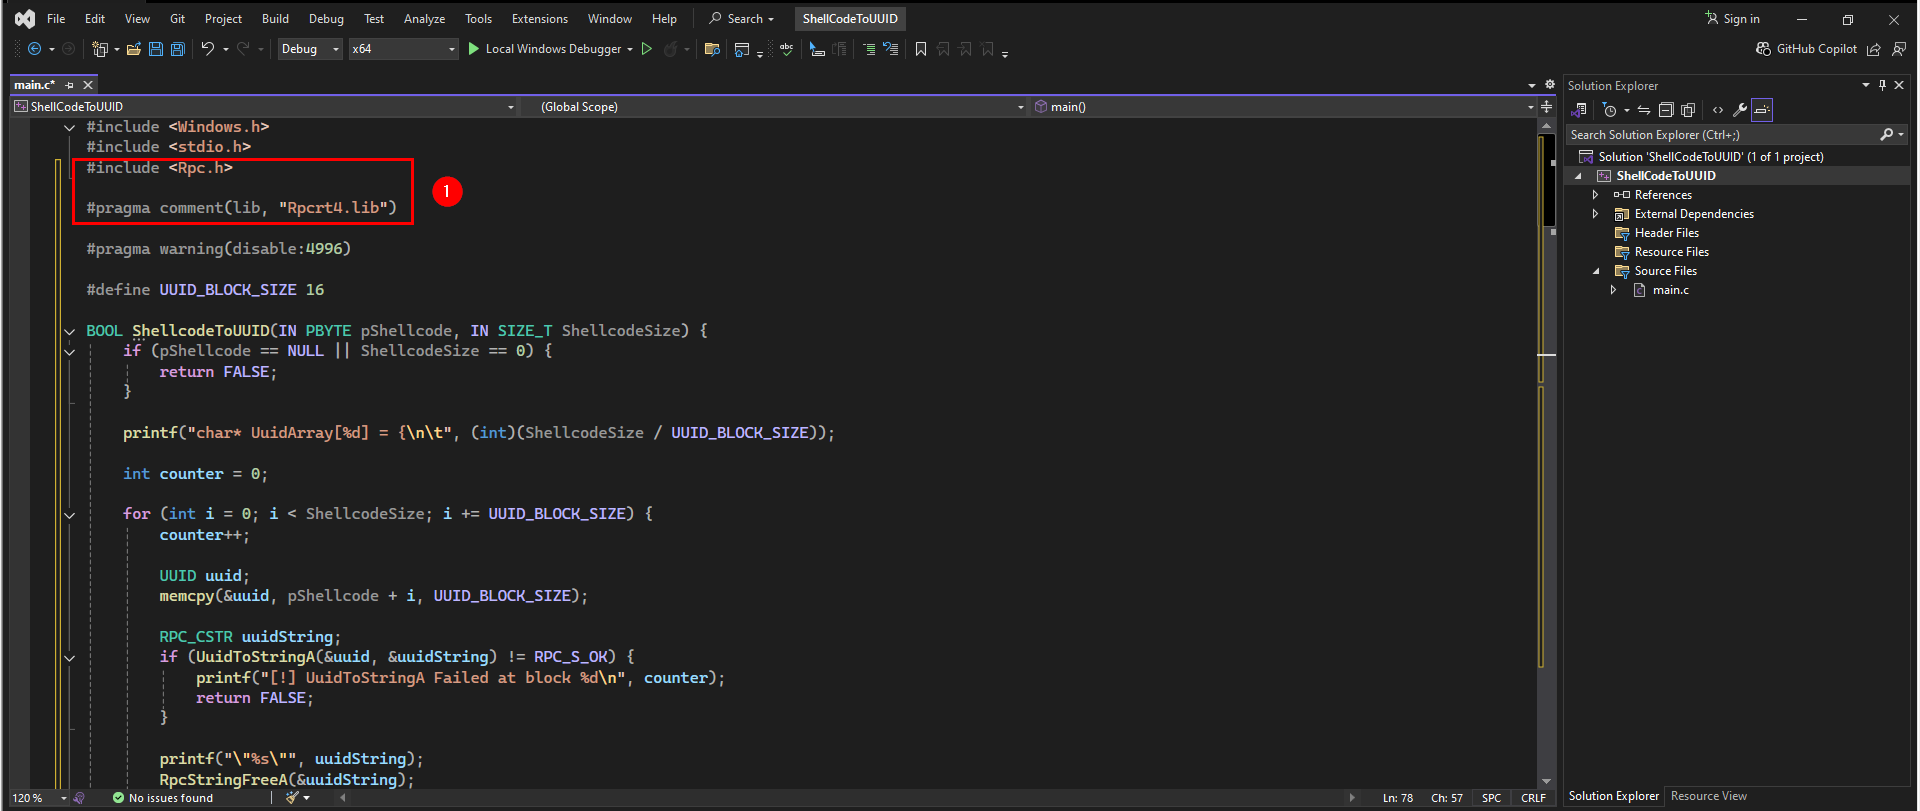Start without debugging using the hollow play icon
The height and width of the screenshot is (811, 1920).
(x=647, y=49)
